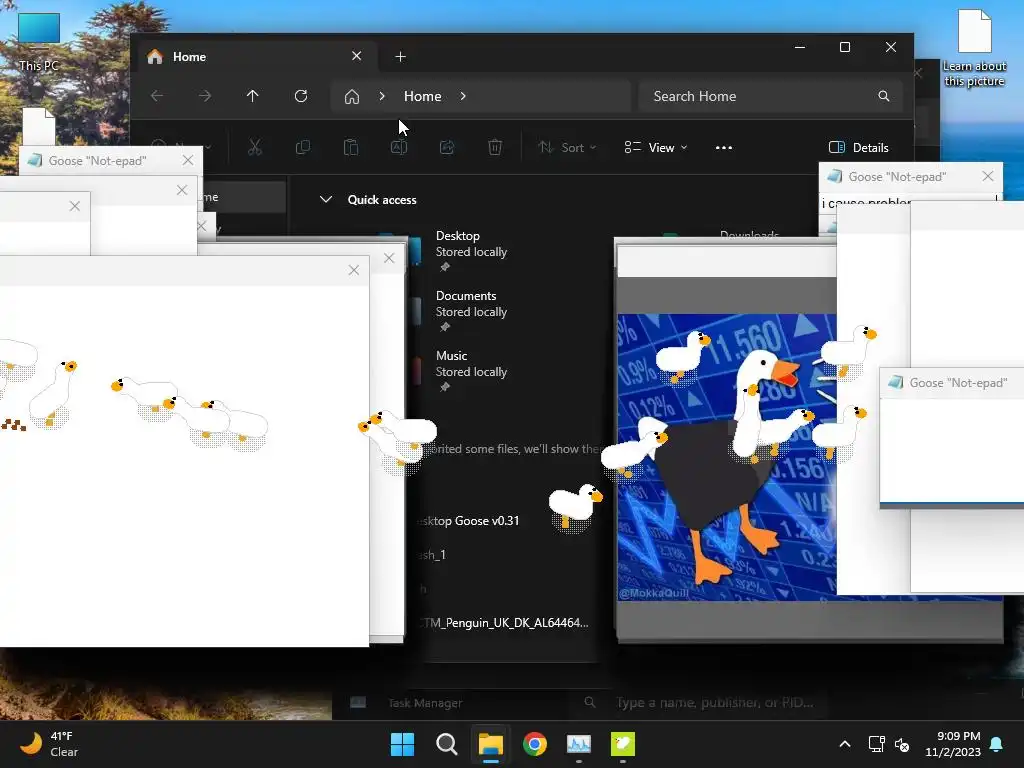Go up one folder level
The image size is (1024, 768).
(253, 96)
